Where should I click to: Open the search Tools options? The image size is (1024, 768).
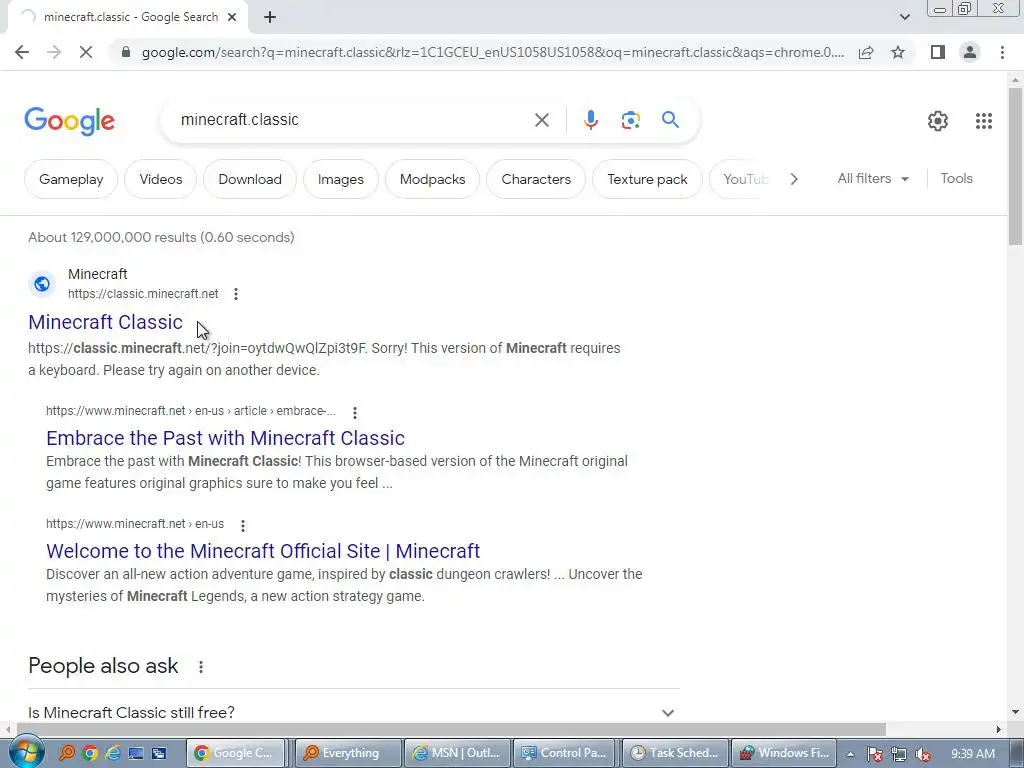coord(956,178)
